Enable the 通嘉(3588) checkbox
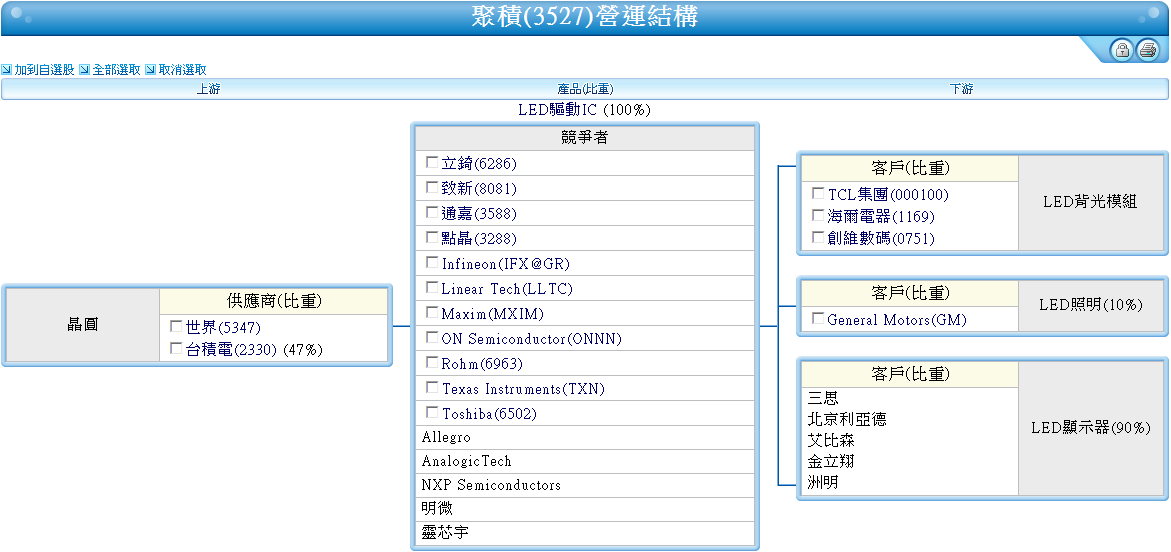The width and height of the screenshot is (1171, 552). tap(432, 212)
